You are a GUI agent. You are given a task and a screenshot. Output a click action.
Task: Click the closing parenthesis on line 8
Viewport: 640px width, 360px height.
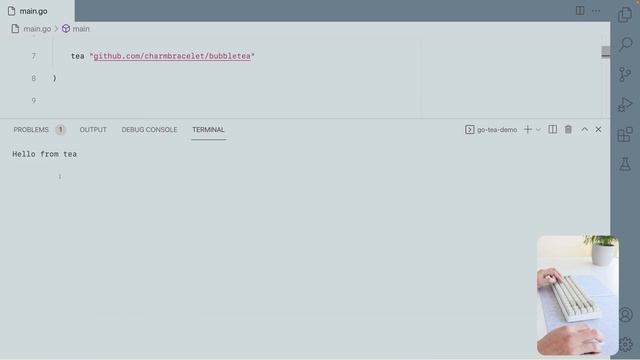pos(54,78)
